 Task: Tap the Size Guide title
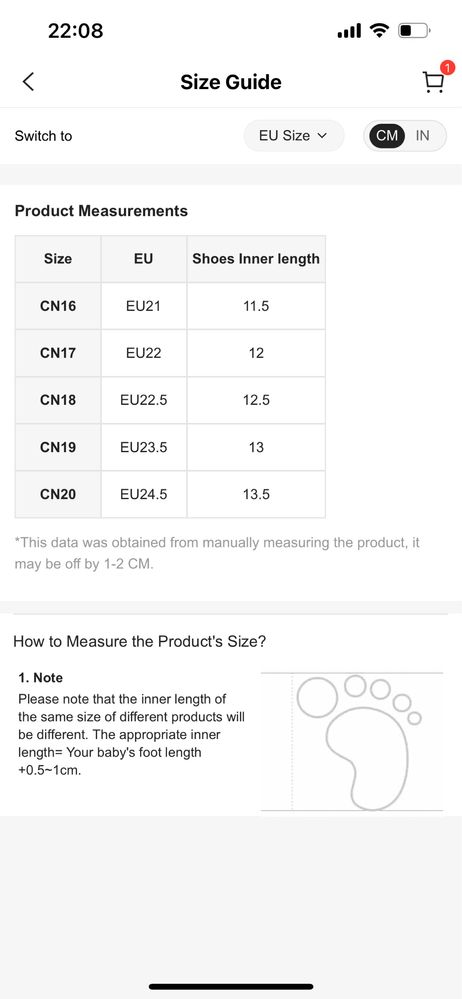(x=231, y=82)
